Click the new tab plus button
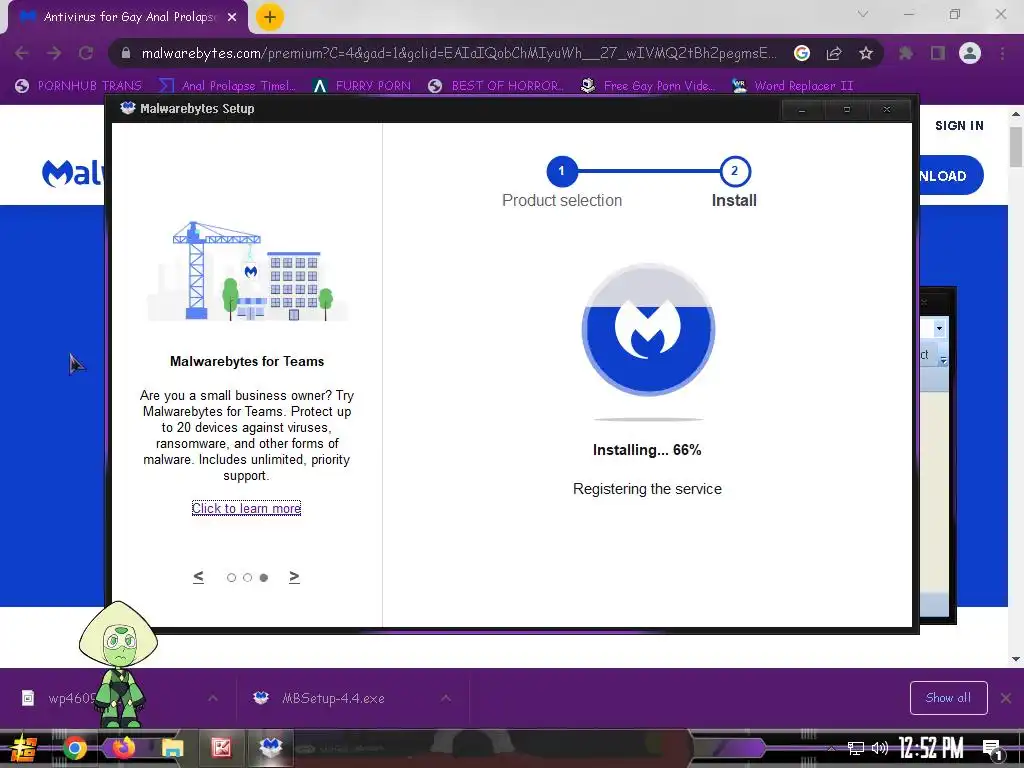The image size is (1024, 768). (270, 17)
